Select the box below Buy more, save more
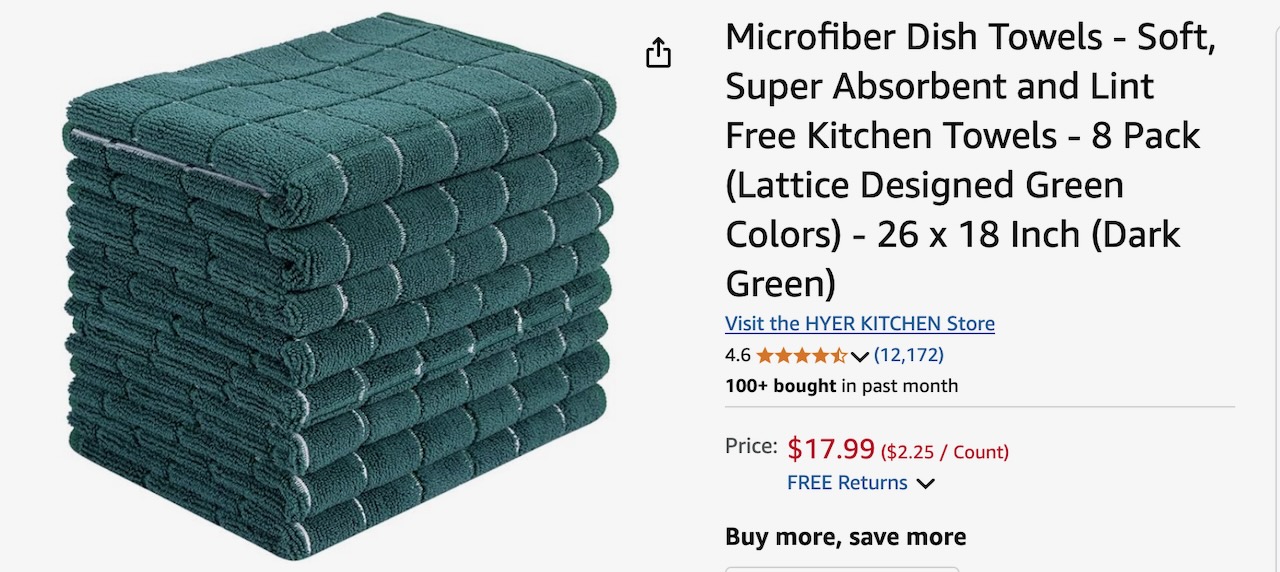 click(x=842, y=569)
